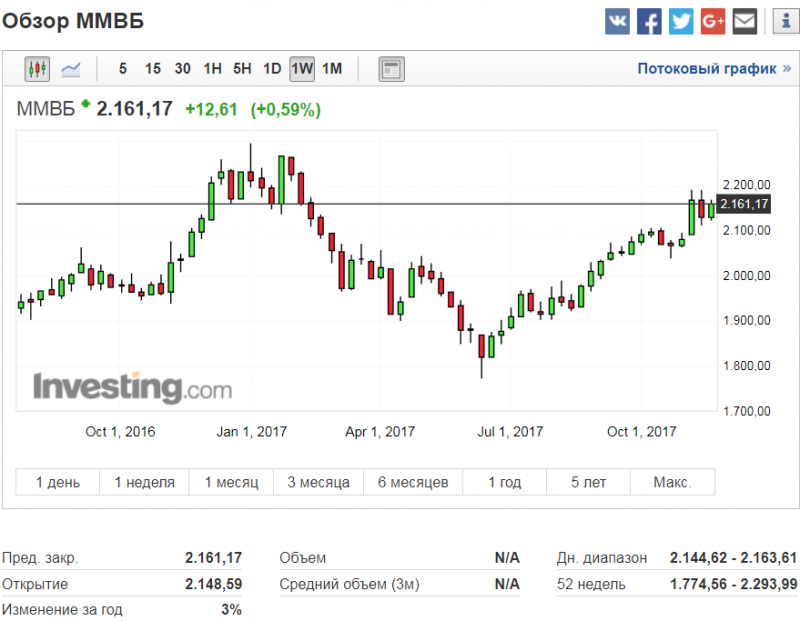Share on Twitter icon
Image resolution: width=800 pixels, height=621 pixels.
(x=681, y=21)
